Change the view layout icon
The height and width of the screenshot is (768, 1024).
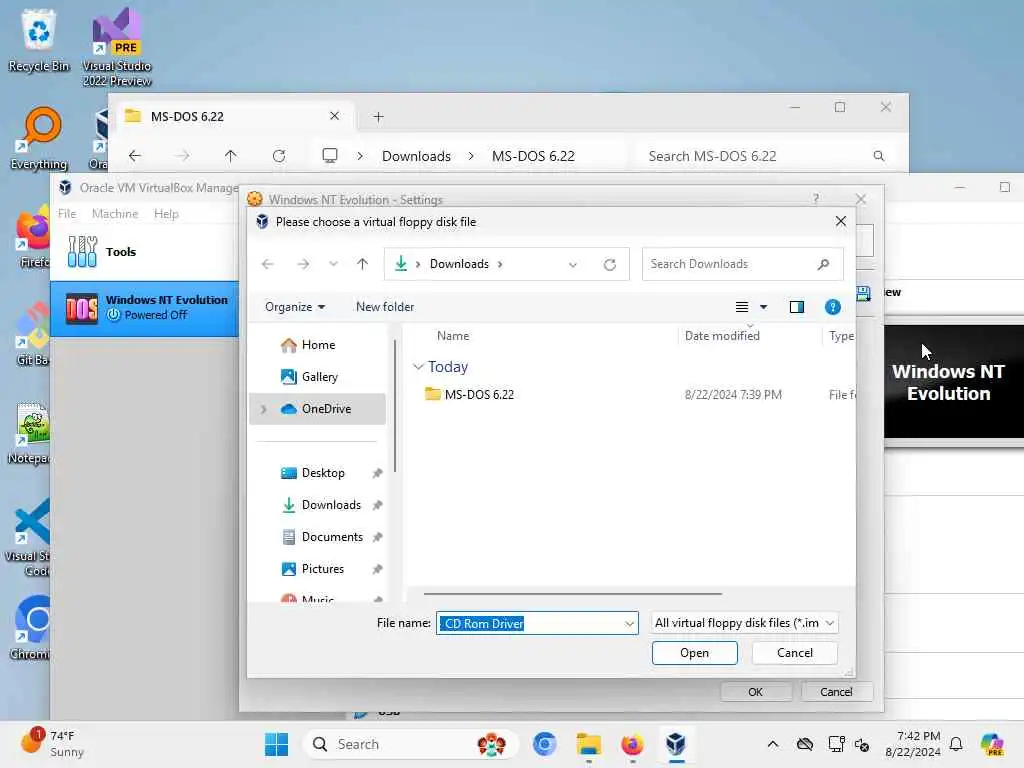pos(742,307)
